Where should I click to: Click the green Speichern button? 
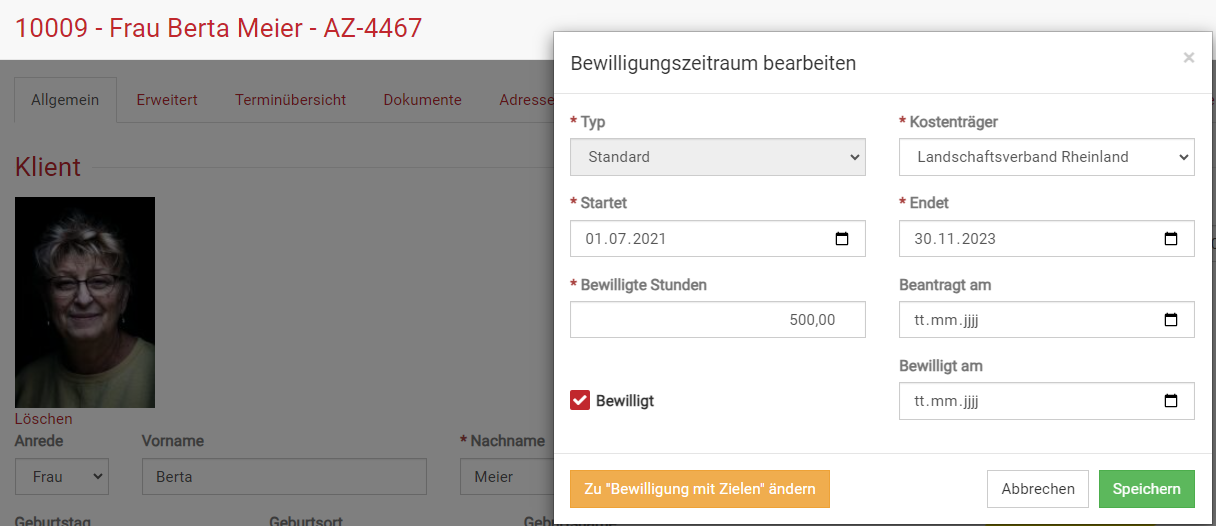pyautogui.click(x=1146, y=489)
